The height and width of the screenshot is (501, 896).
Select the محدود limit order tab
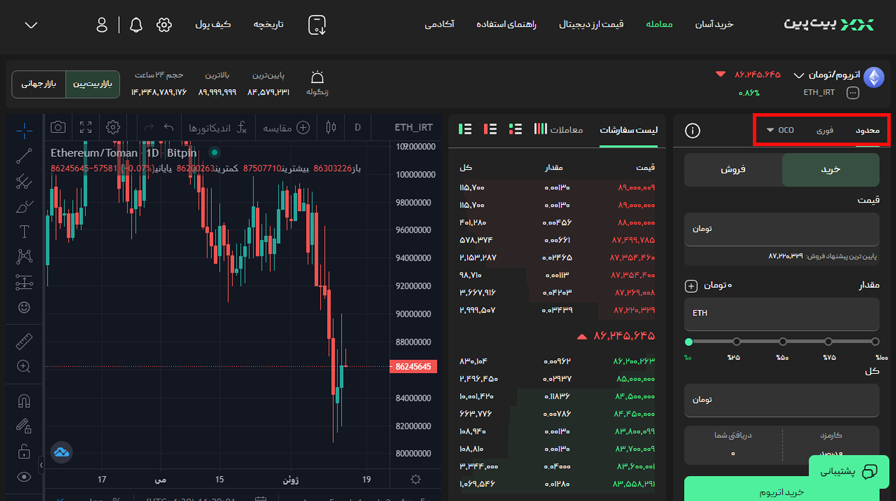coord(867,131)
